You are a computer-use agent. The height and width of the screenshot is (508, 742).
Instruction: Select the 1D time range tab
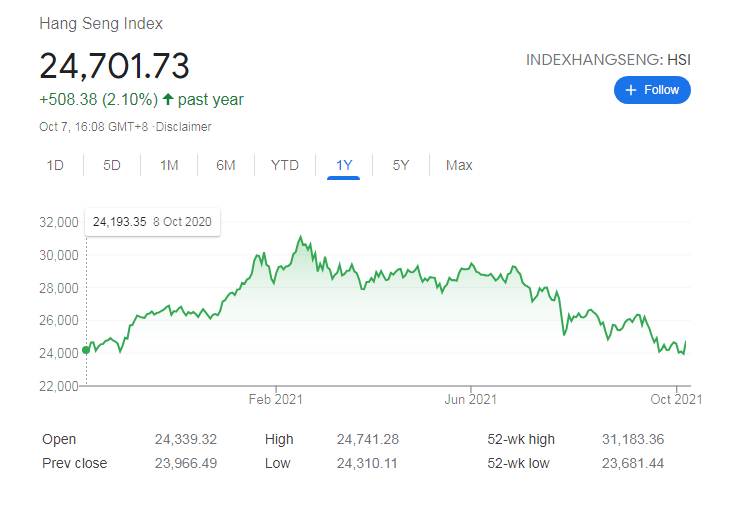click(55, 165)
